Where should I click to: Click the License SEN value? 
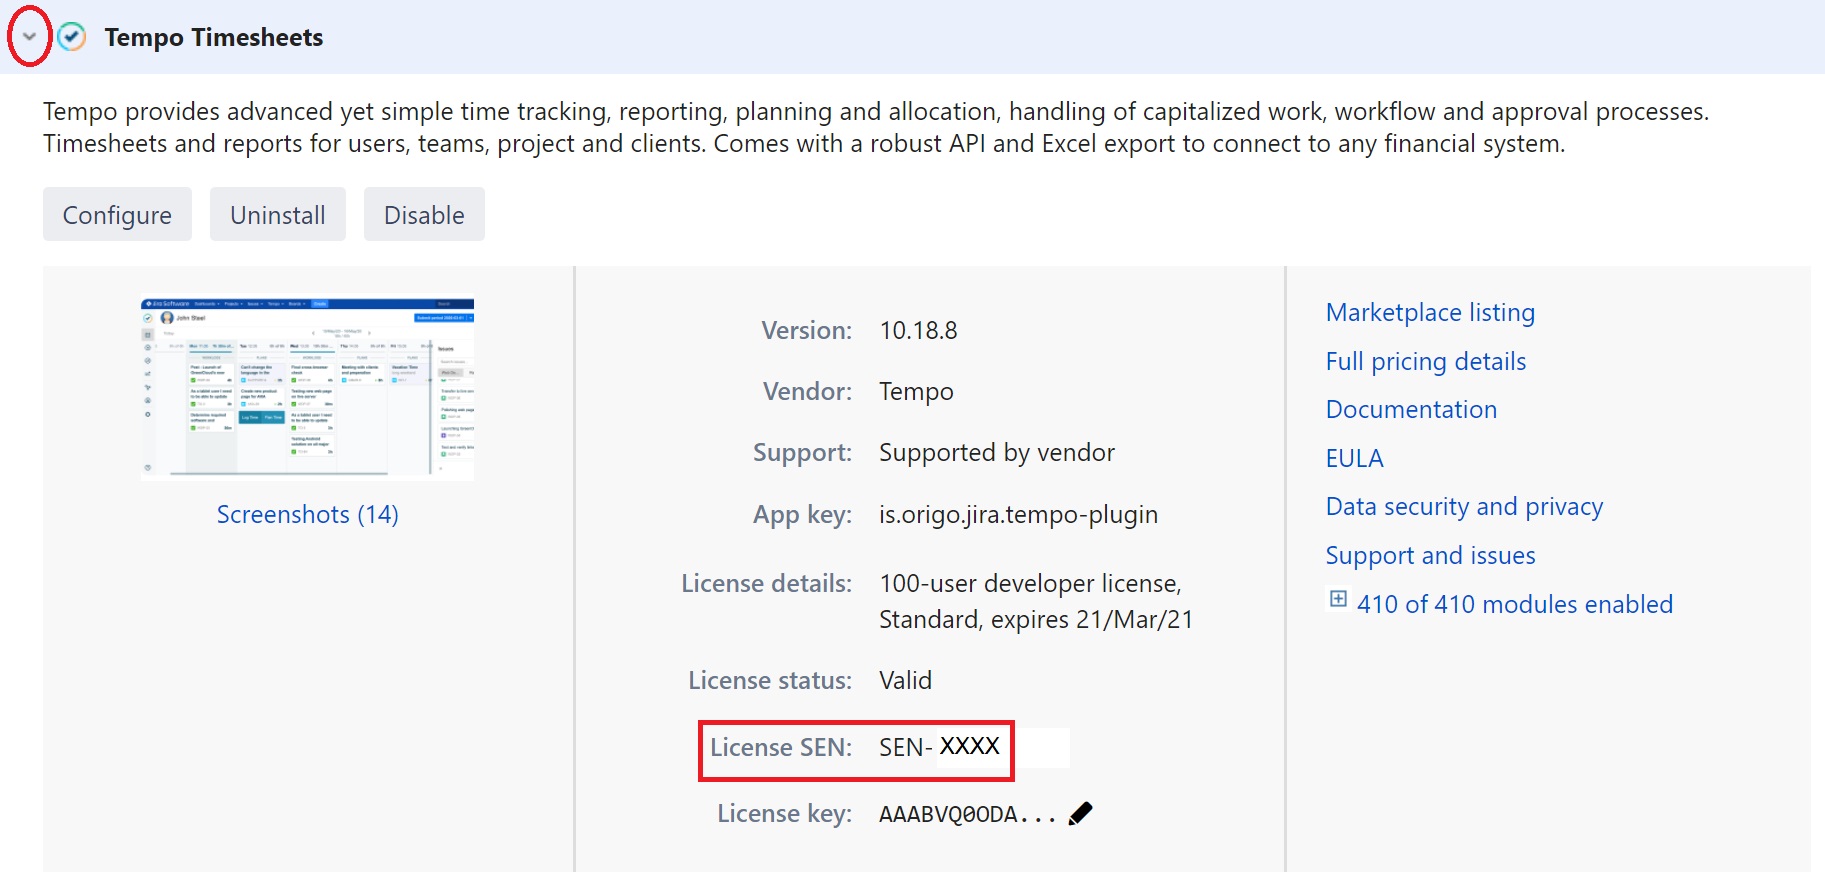(x=939, y=747)
